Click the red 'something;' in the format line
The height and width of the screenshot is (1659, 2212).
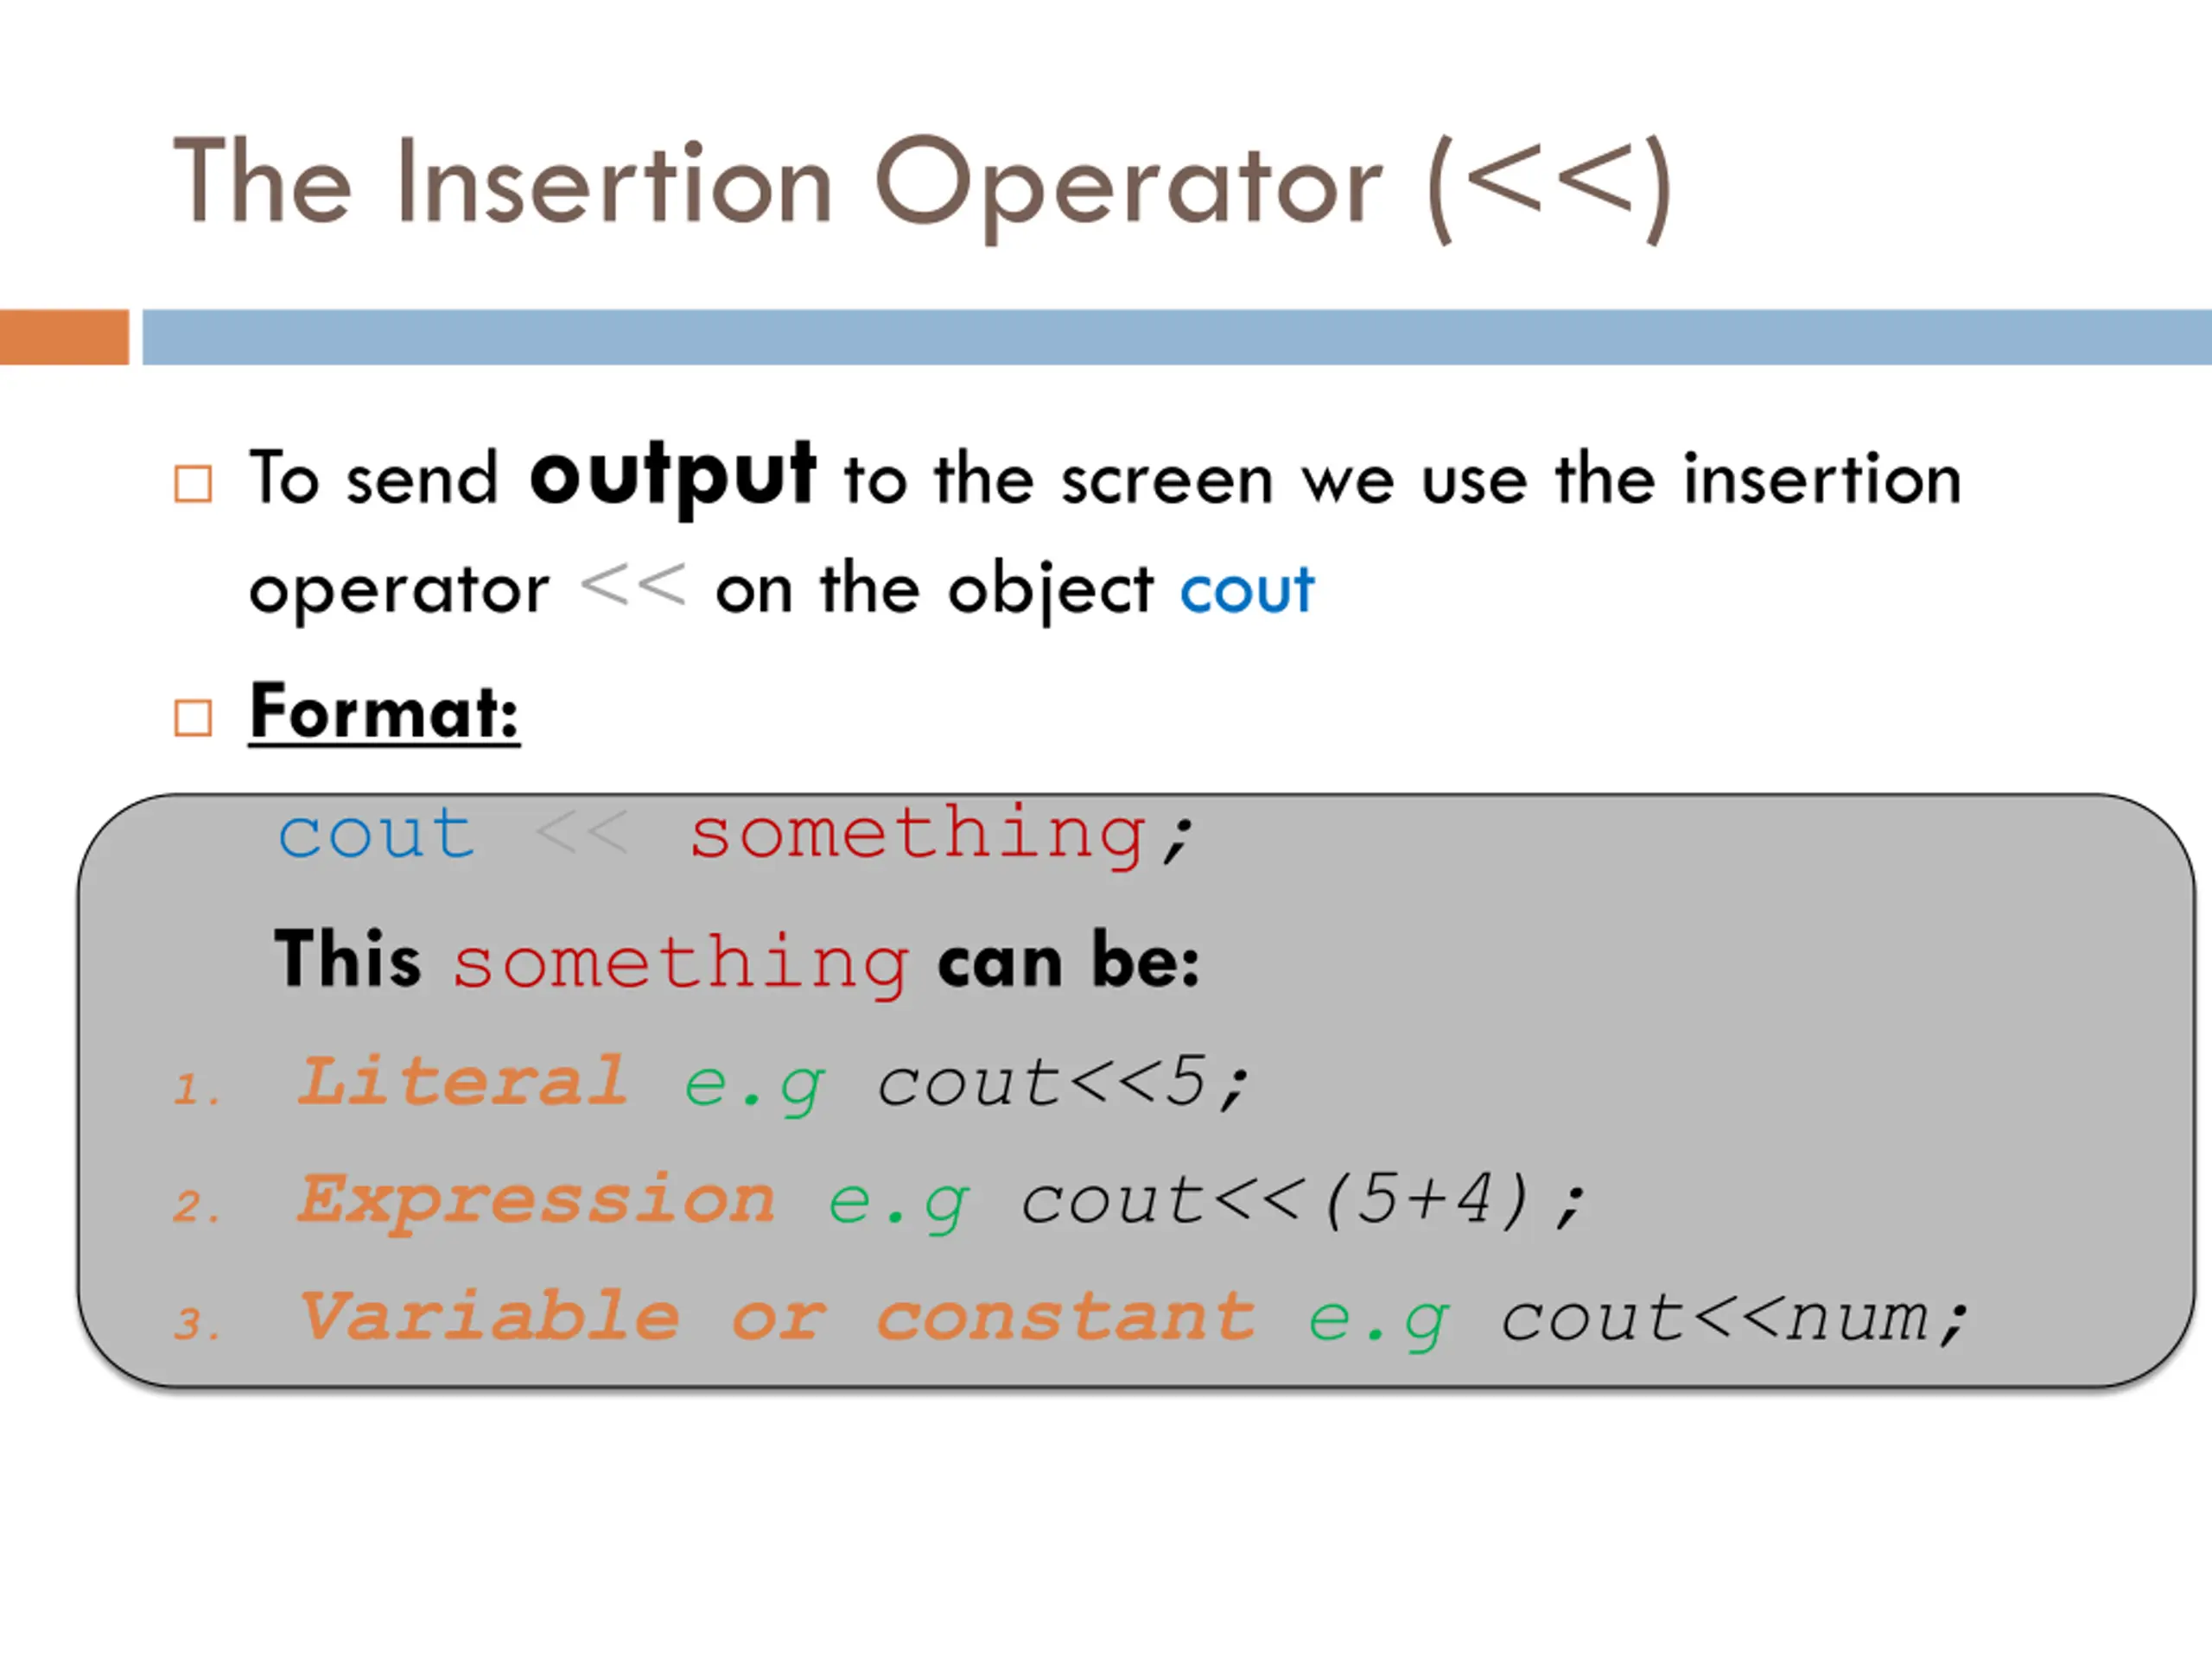click(941, 836)
